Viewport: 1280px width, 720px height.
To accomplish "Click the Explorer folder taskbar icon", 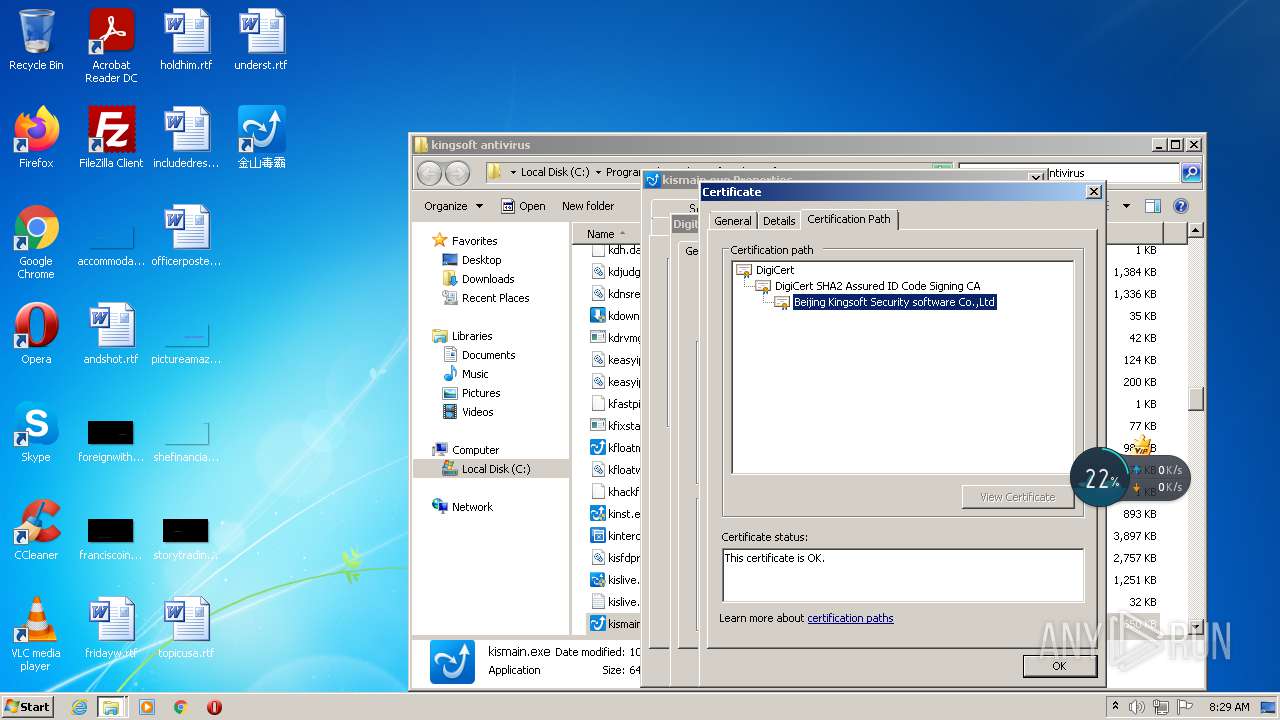I will [x=111, y=707].
